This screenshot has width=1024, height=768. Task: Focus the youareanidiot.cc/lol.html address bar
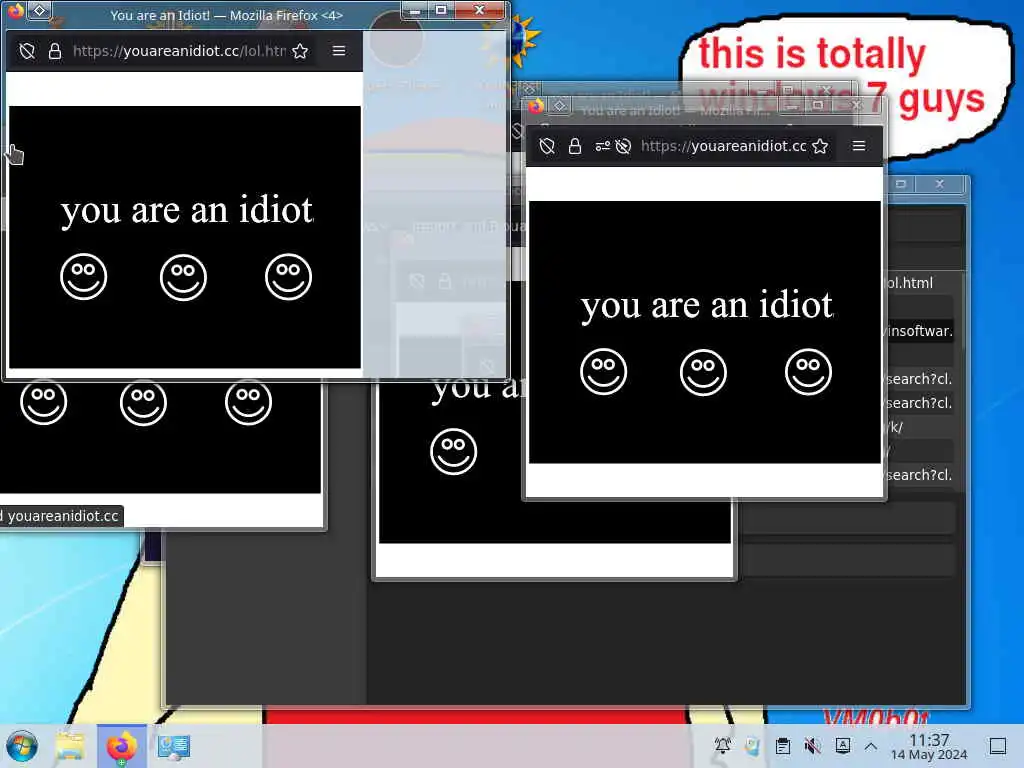coord(179,51)
